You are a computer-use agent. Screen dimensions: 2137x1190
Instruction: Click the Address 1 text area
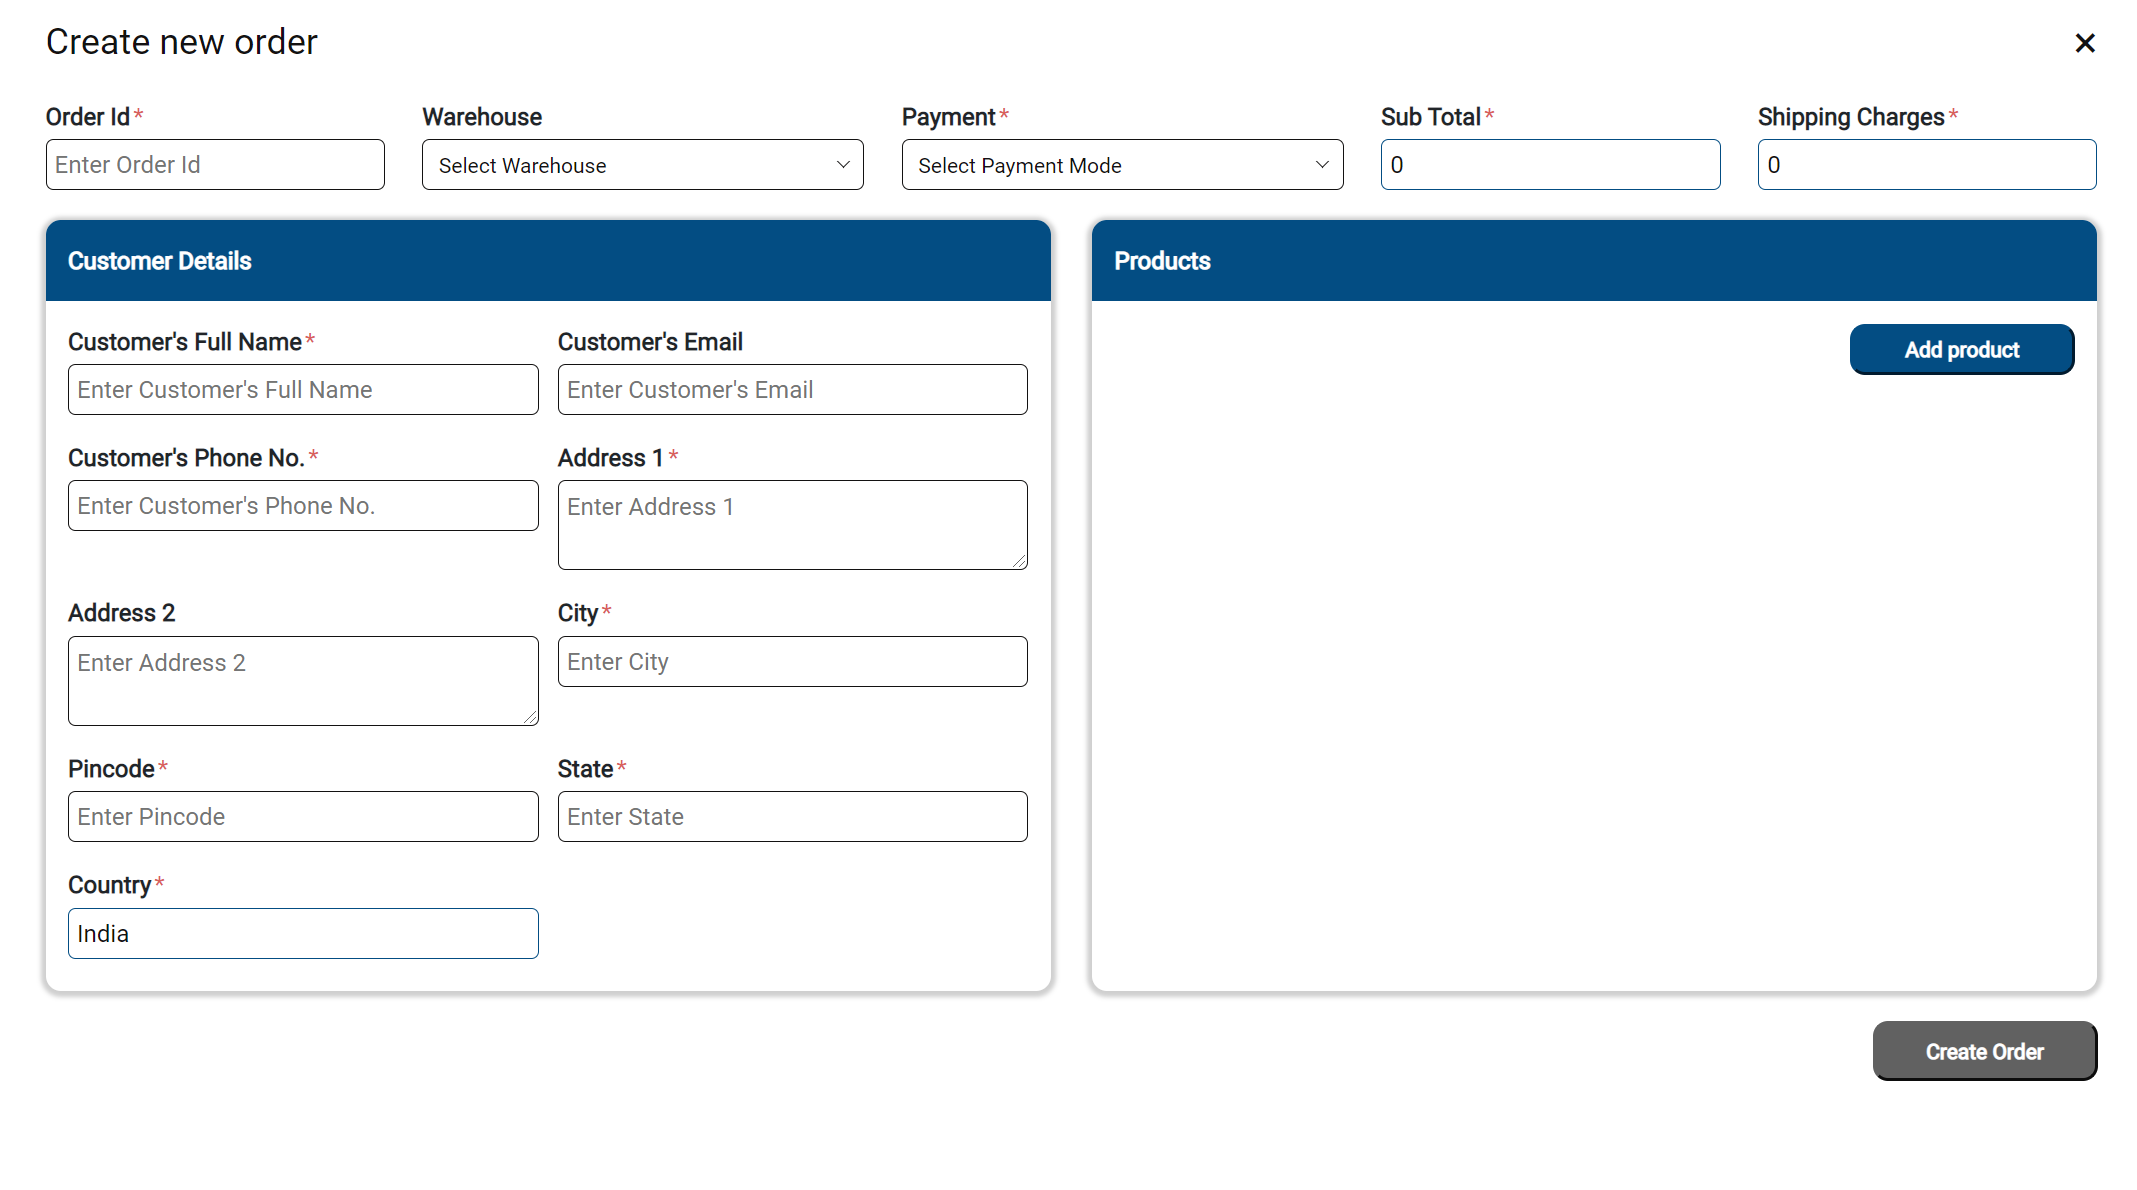(x=792, y=525)
